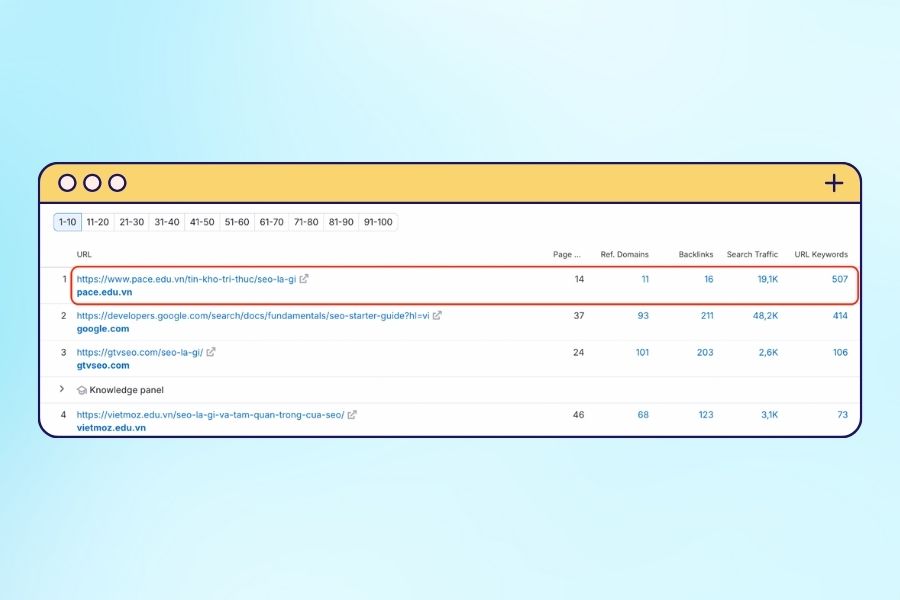Click the gtvseo.com/seo-la-gi URL link

(139, 352)
